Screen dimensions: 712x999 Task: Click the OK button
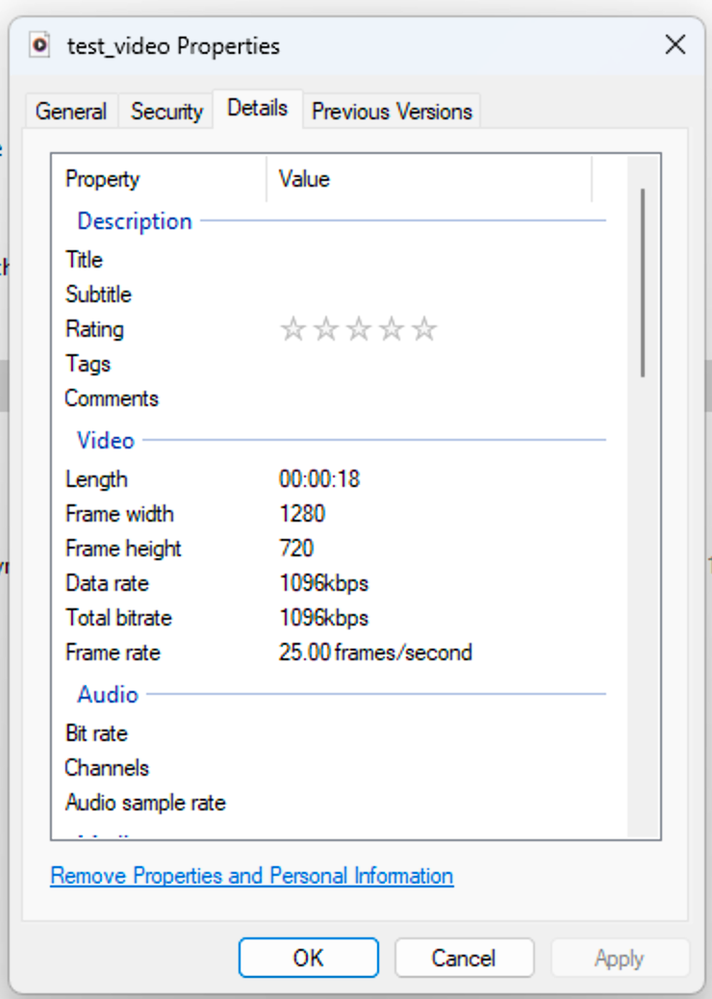tap(308, 957)
